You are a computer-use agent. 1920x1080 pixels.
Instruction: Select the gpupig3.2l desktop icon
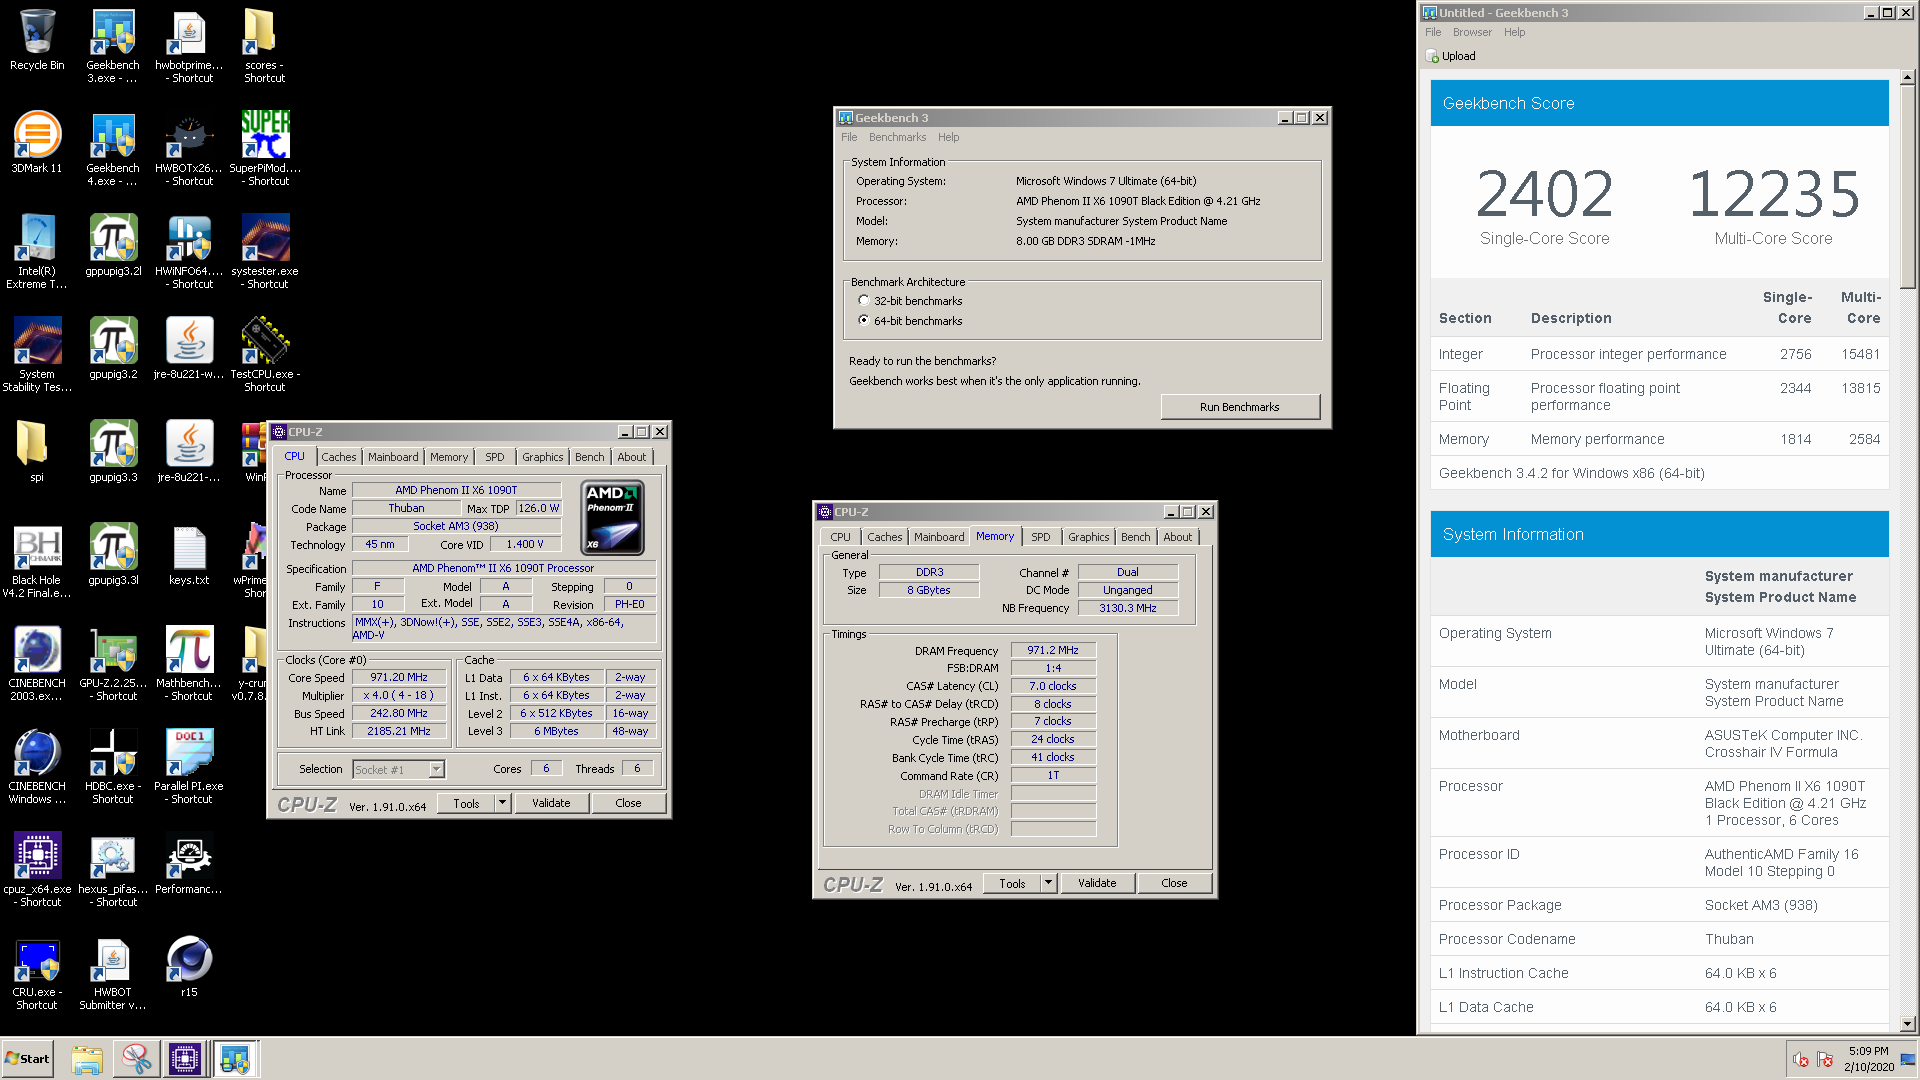pos(113,246)
